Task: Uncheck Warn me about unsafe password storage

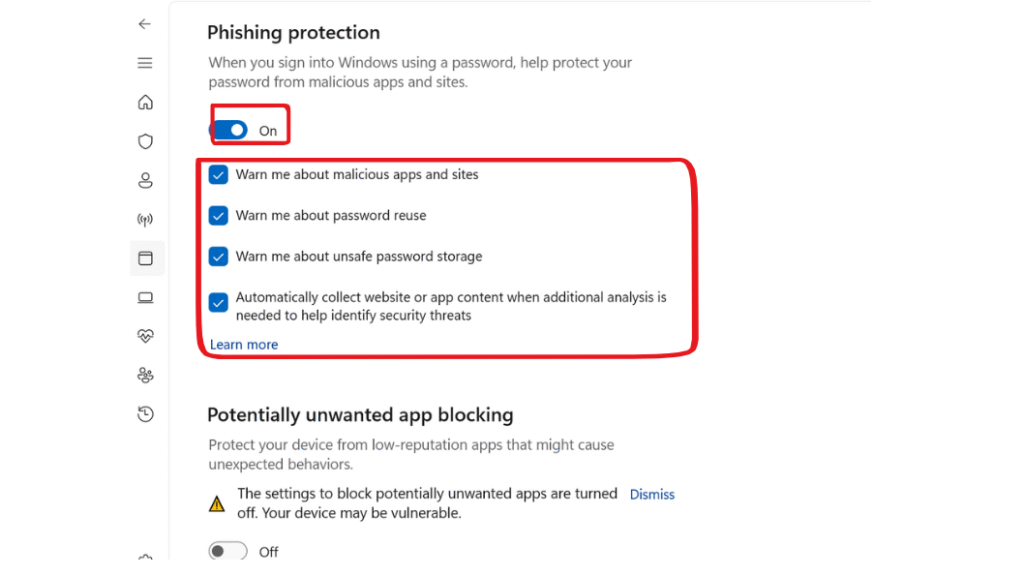Action: click(x=218, y=257)
